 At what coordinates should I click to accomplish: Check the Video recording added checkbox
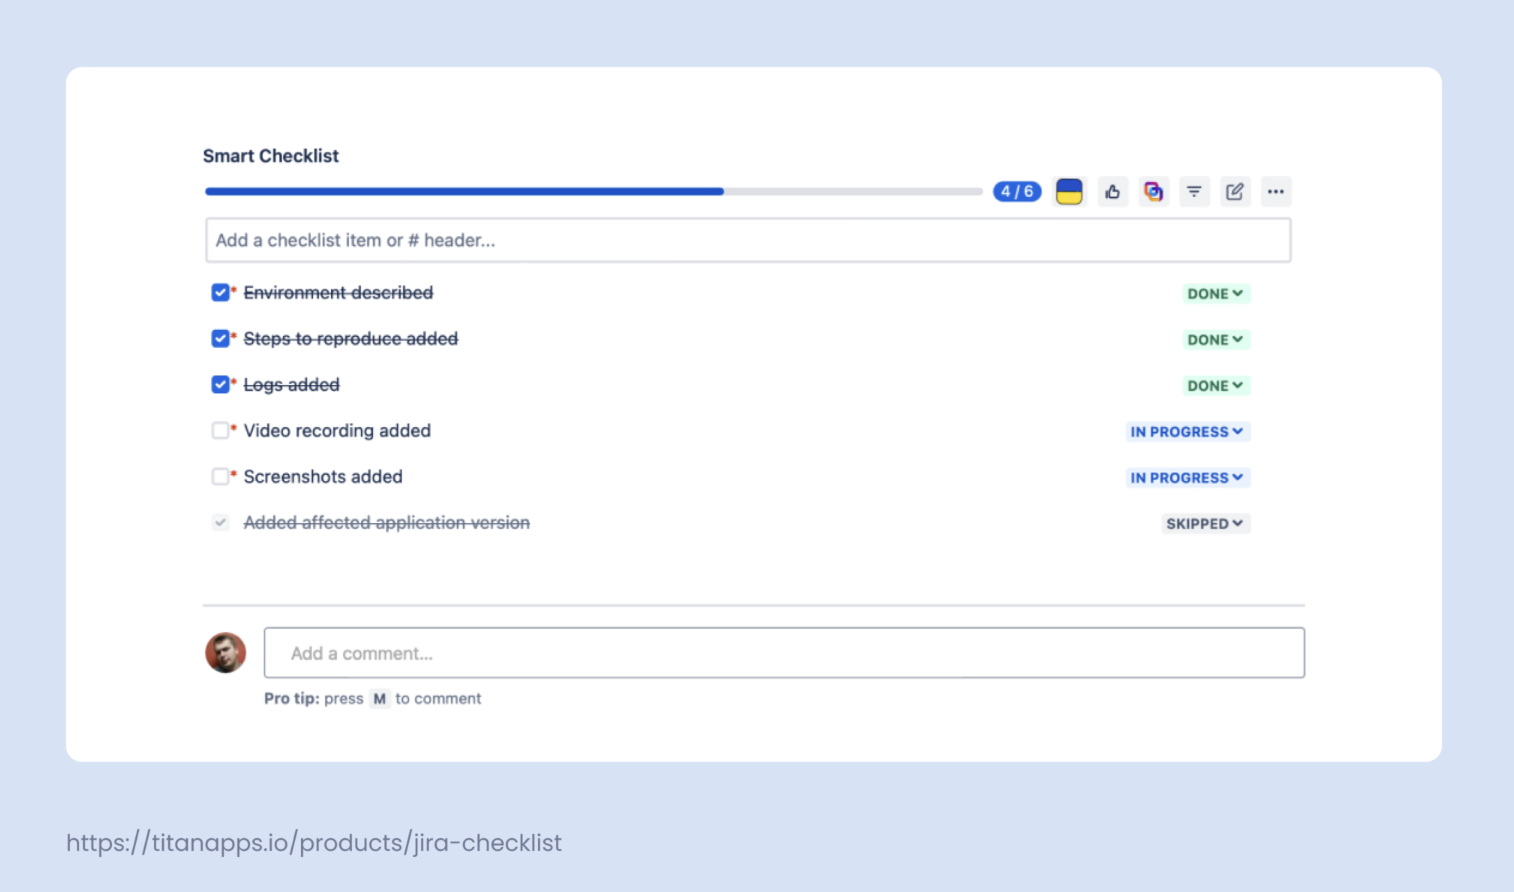220,431
